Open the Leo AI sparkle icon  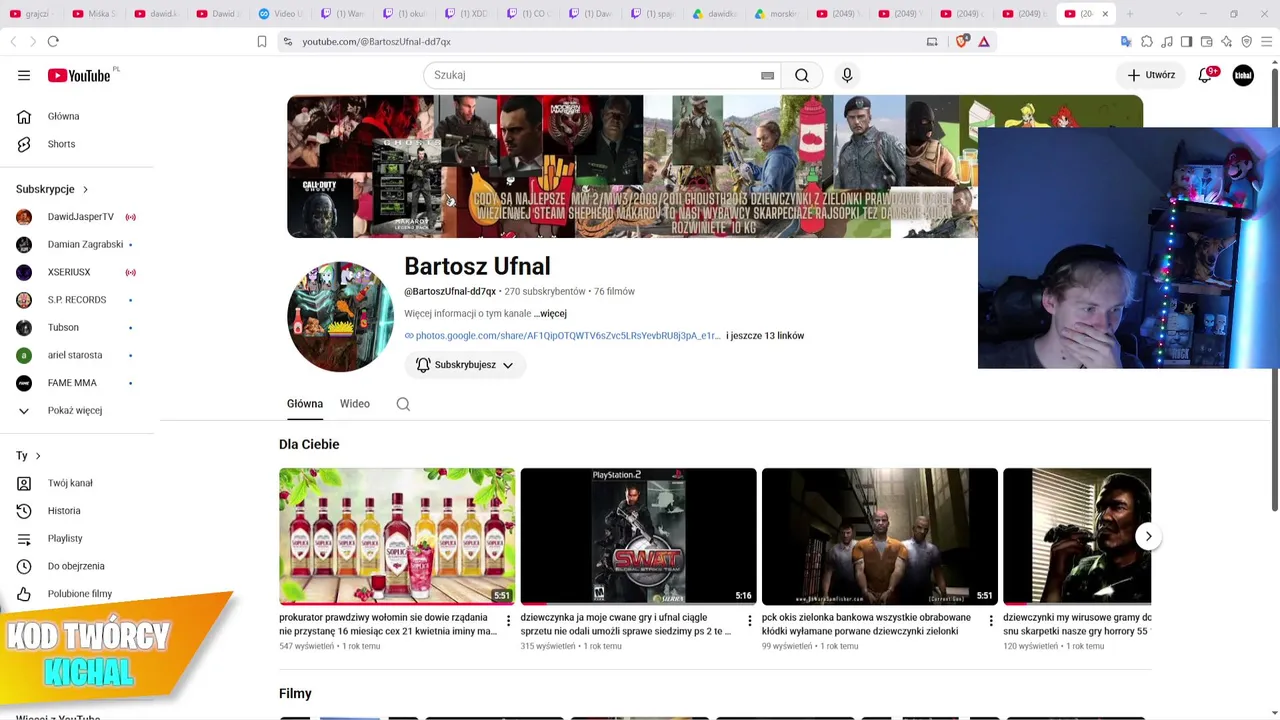pos(1227,41)
